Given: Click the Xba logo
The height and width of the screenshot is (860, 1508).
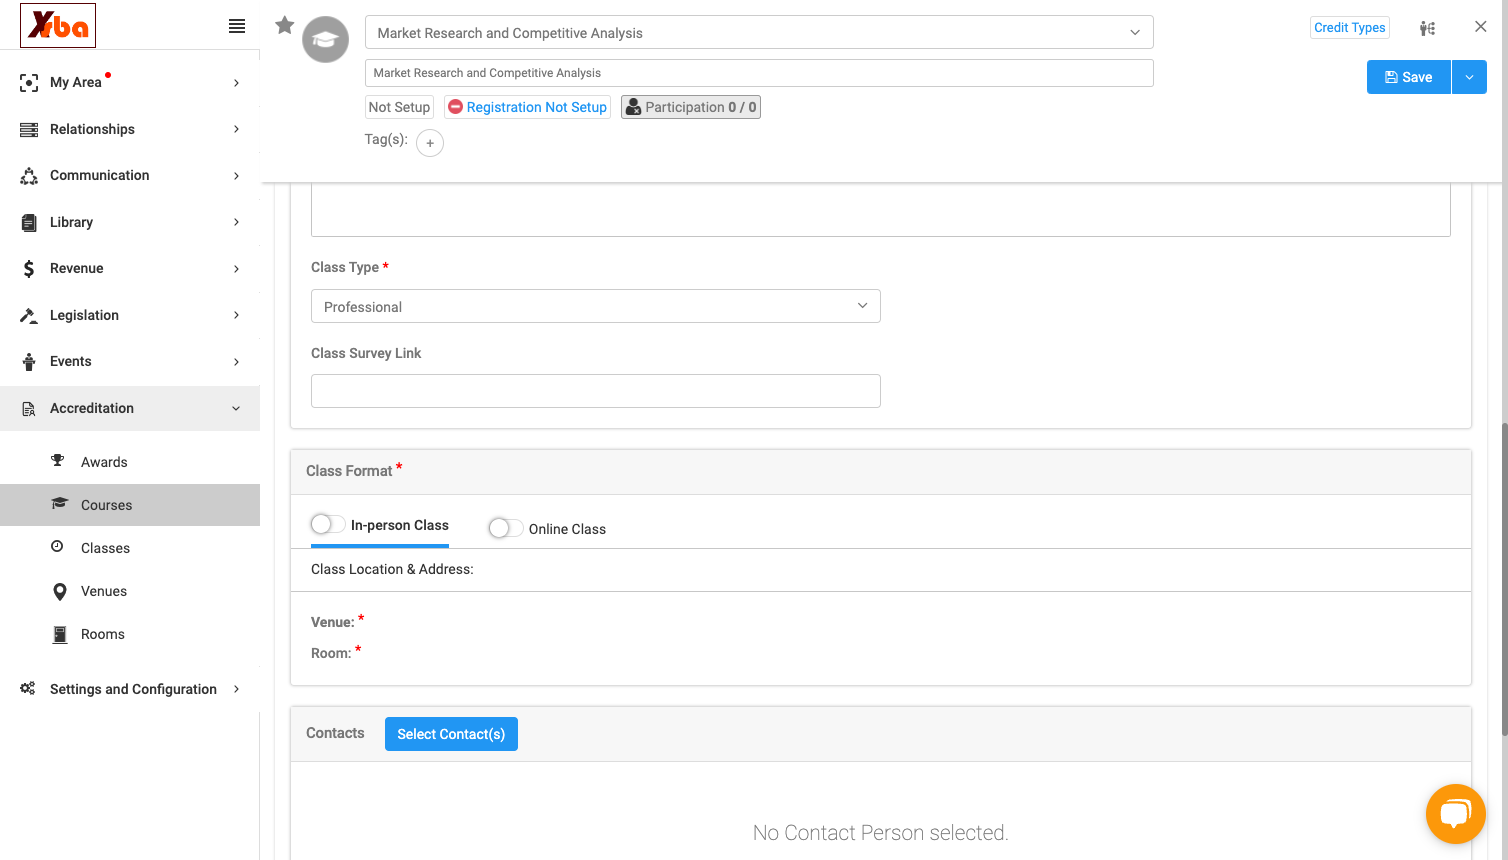Looking at the screenshot, I should coord(58,25).
